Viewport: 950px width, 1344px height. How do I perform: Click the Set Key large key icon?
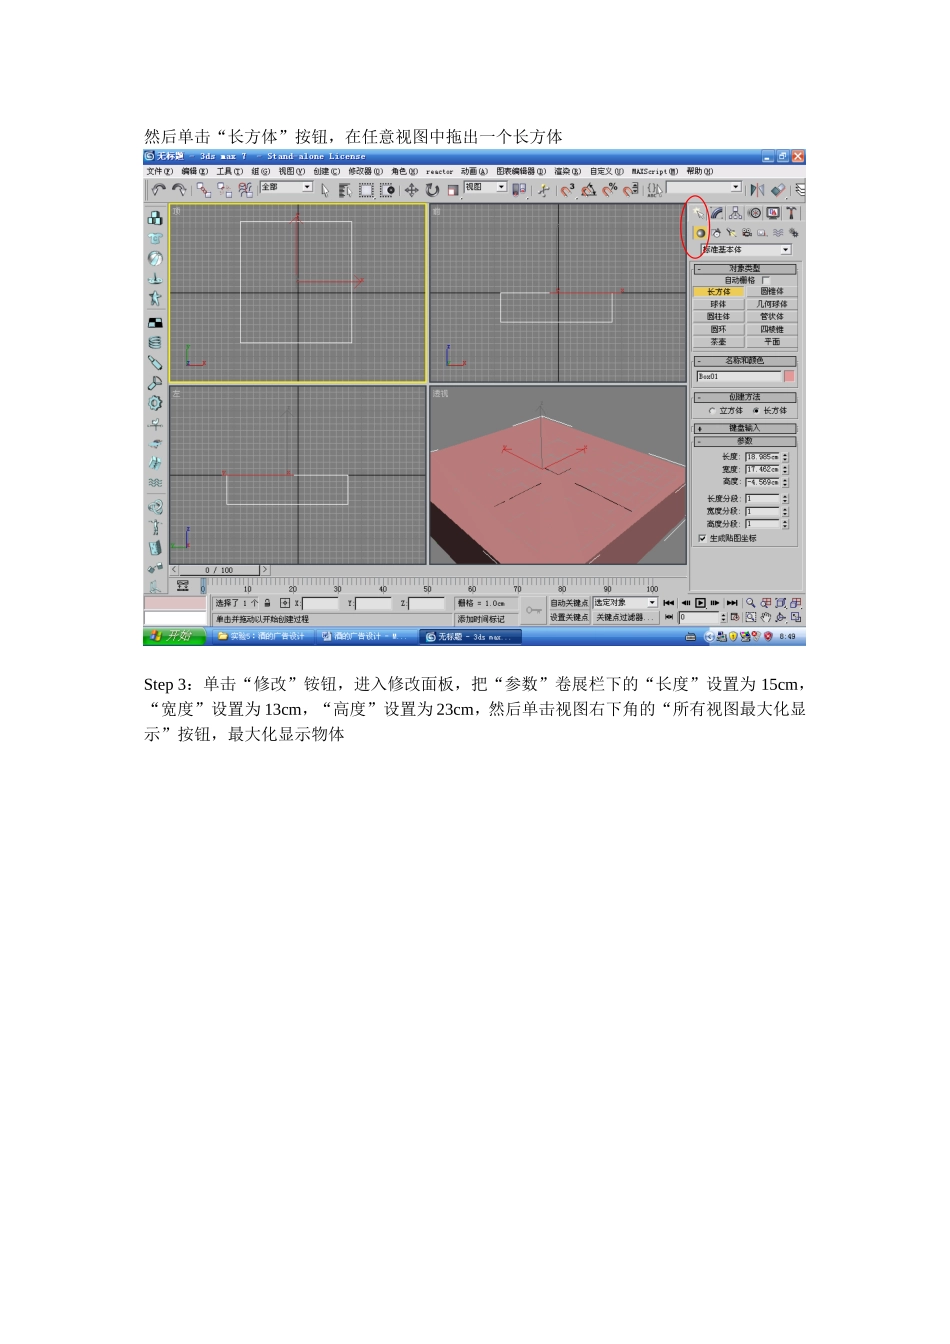click(x=534, y=610)
